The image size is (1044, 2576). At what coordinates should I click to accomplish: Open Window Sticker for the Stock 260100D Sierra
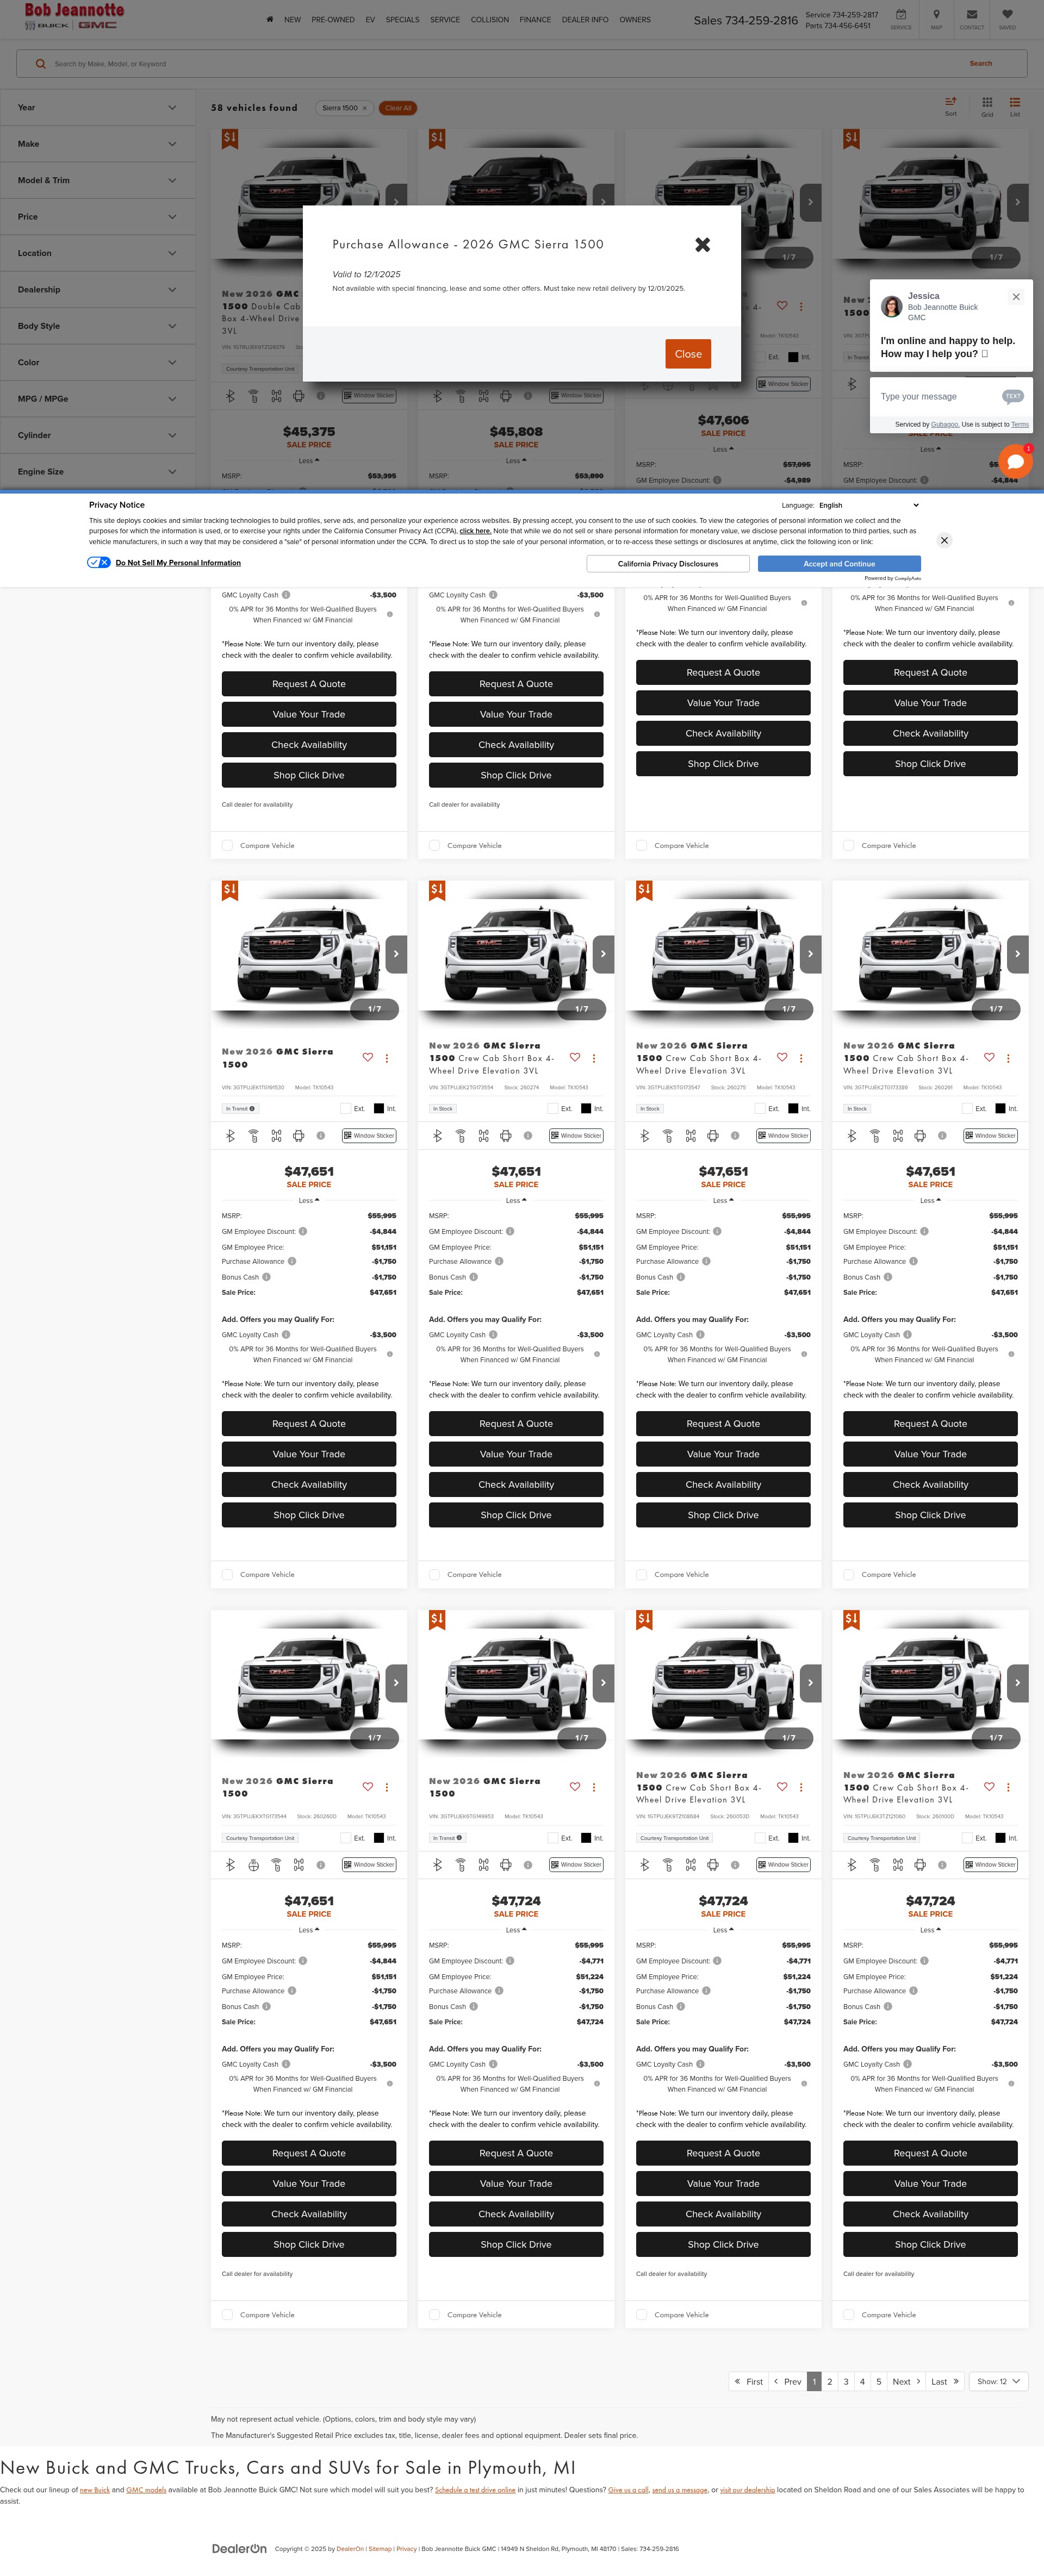tap(990, 1864)
